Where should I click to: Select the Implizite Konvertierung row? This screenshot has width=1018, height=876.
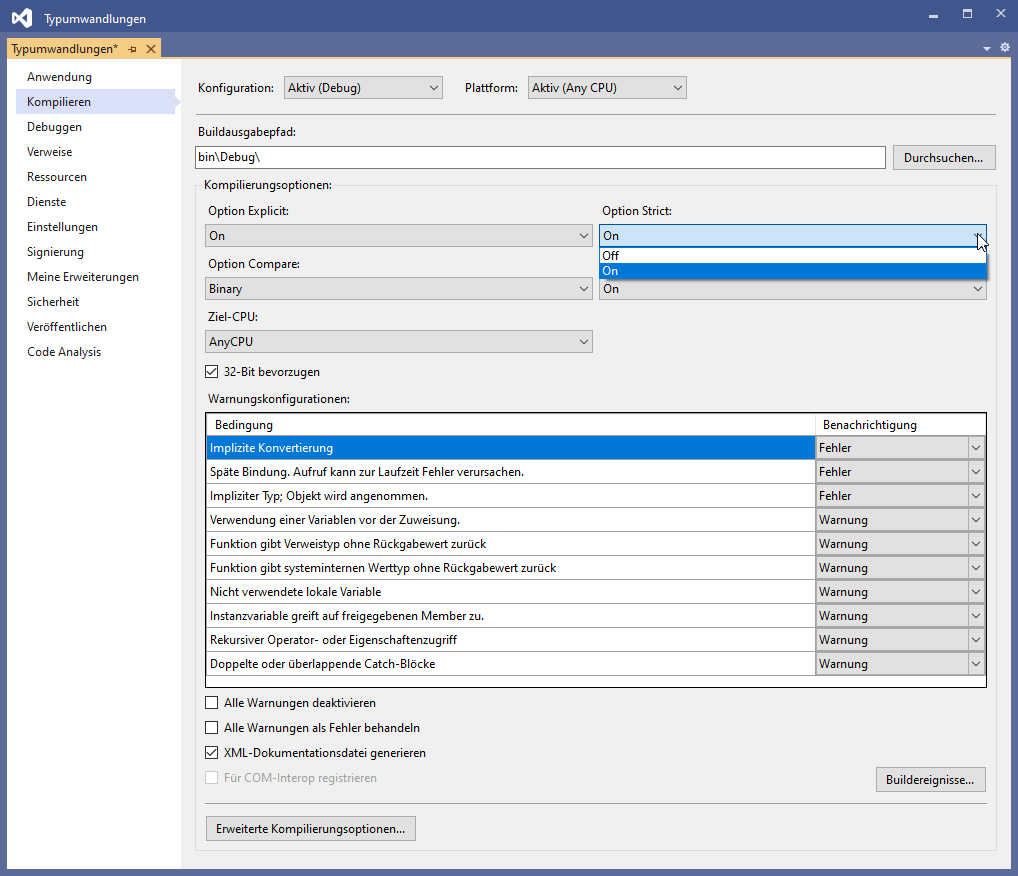pyautogui.click(x=510, y=448)
